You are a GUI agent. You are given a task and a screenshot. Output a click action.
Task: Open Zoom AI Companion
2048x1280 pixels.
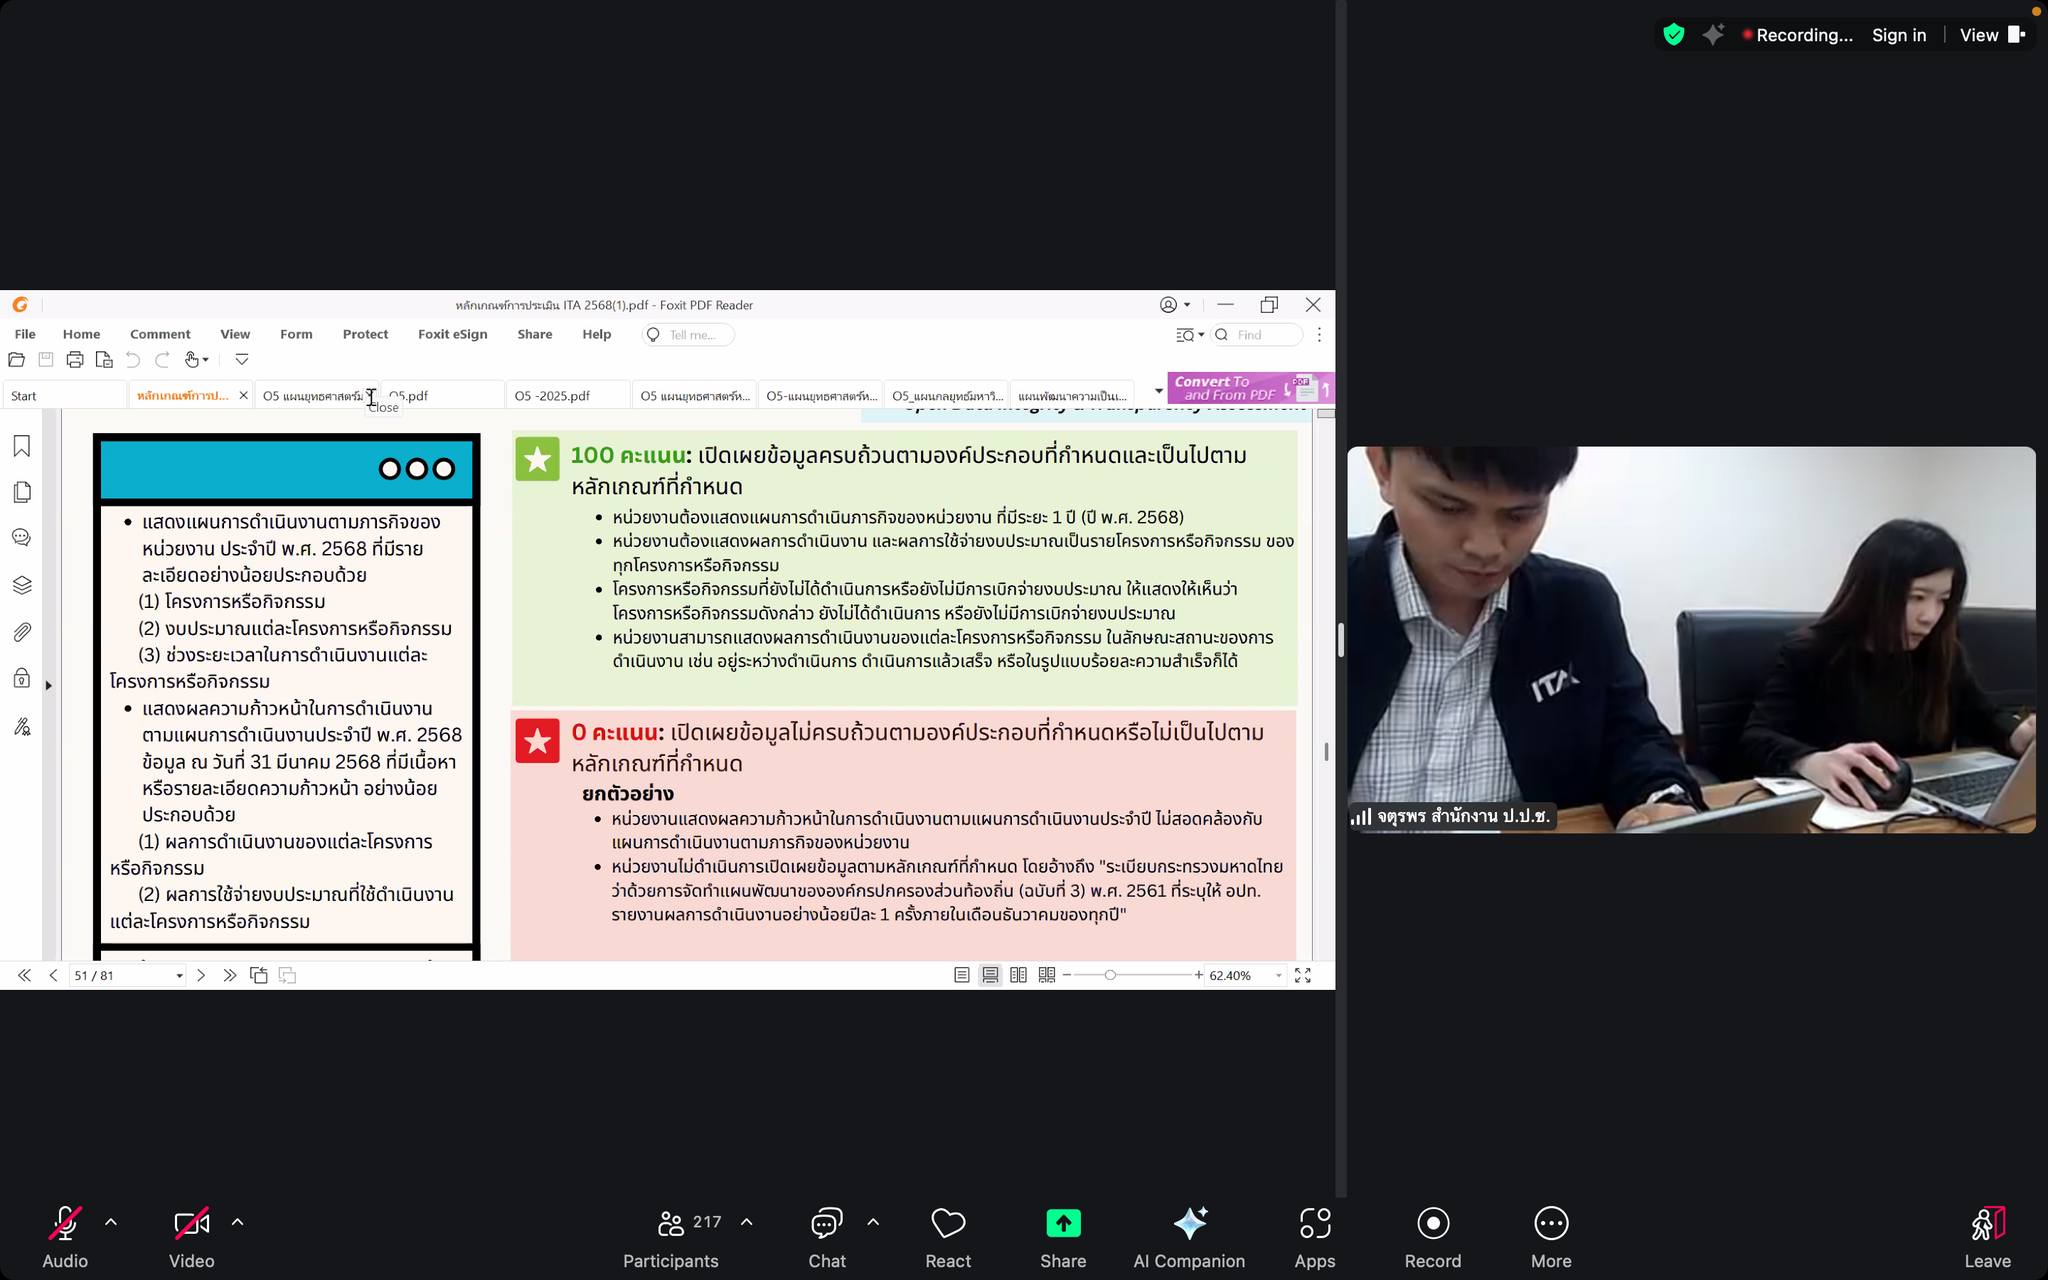(x=1189, y=1238)
